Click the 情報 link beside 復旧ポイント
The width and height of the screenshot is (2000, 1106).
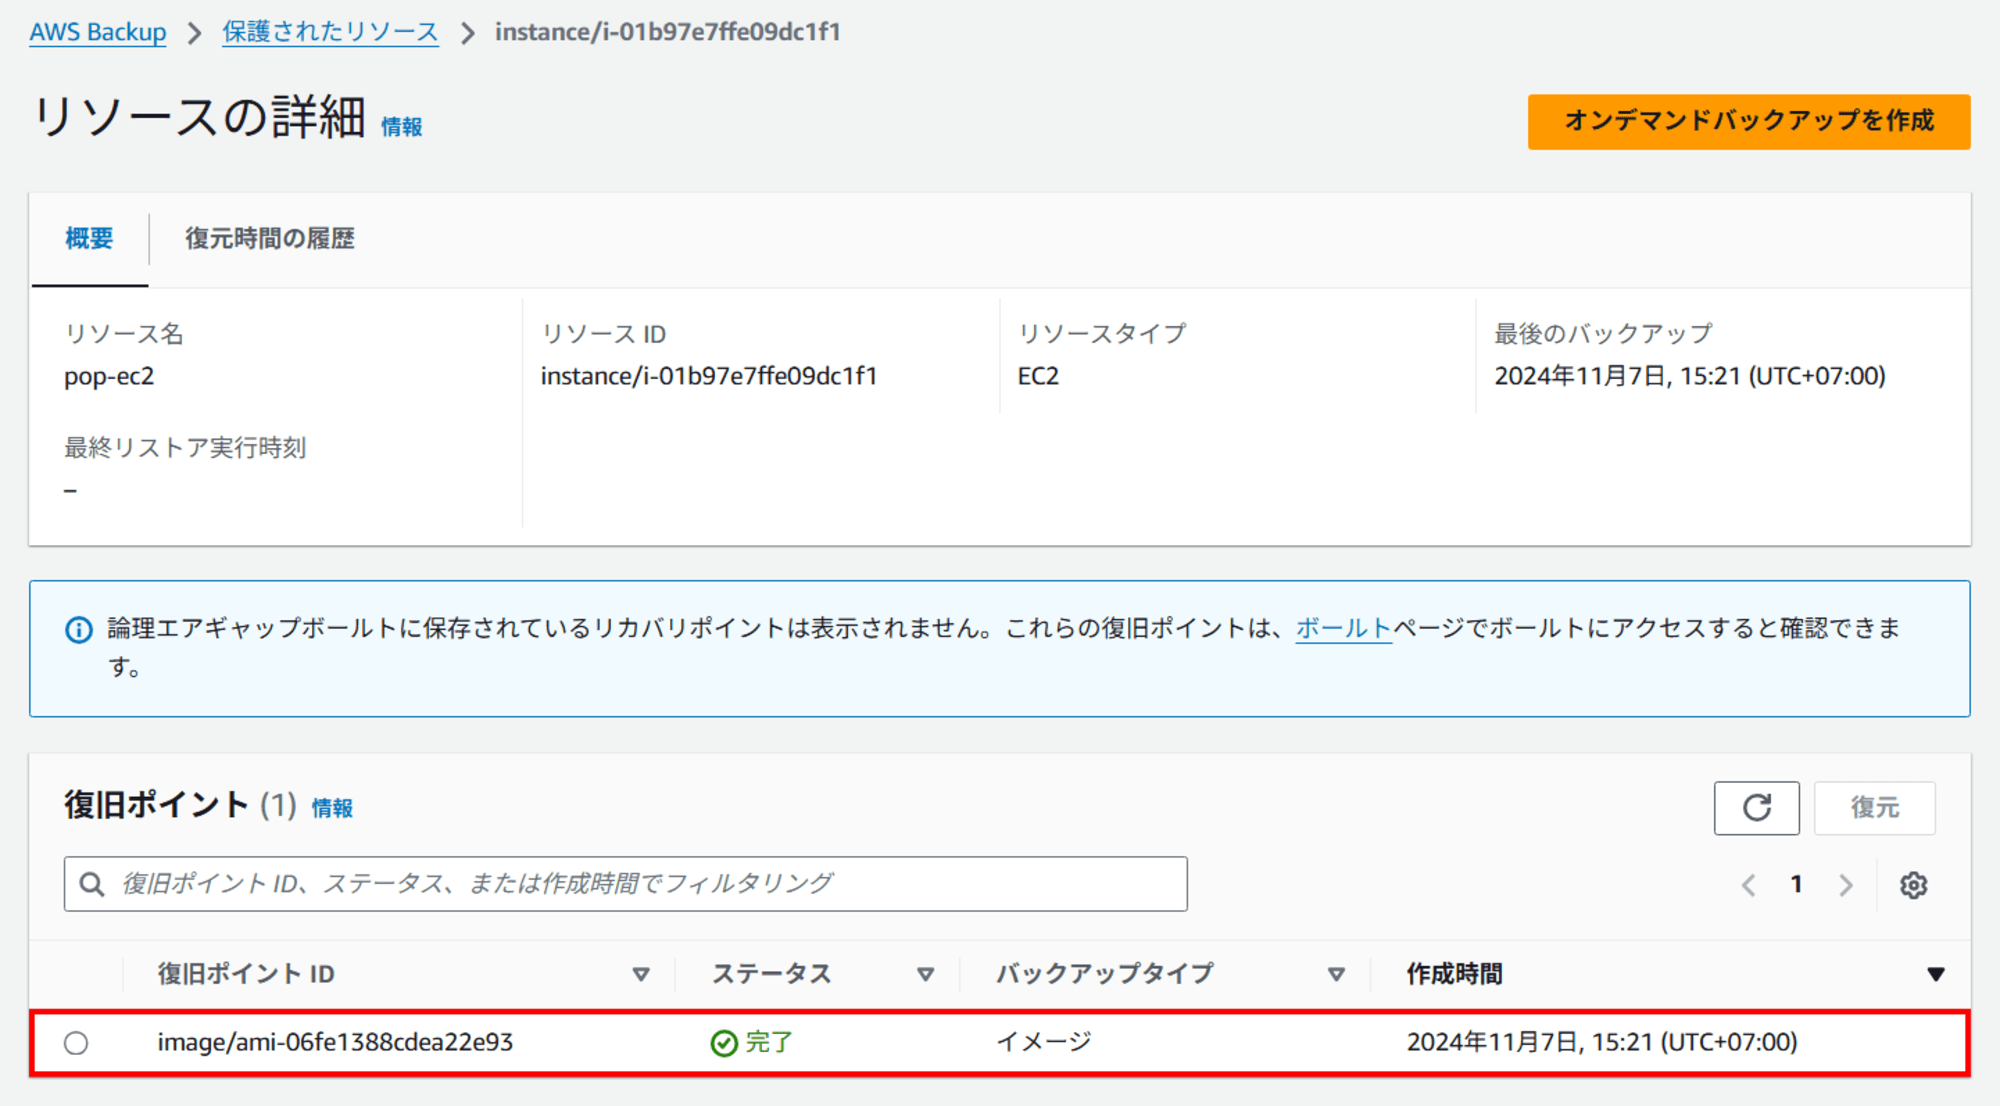[332, 808]
